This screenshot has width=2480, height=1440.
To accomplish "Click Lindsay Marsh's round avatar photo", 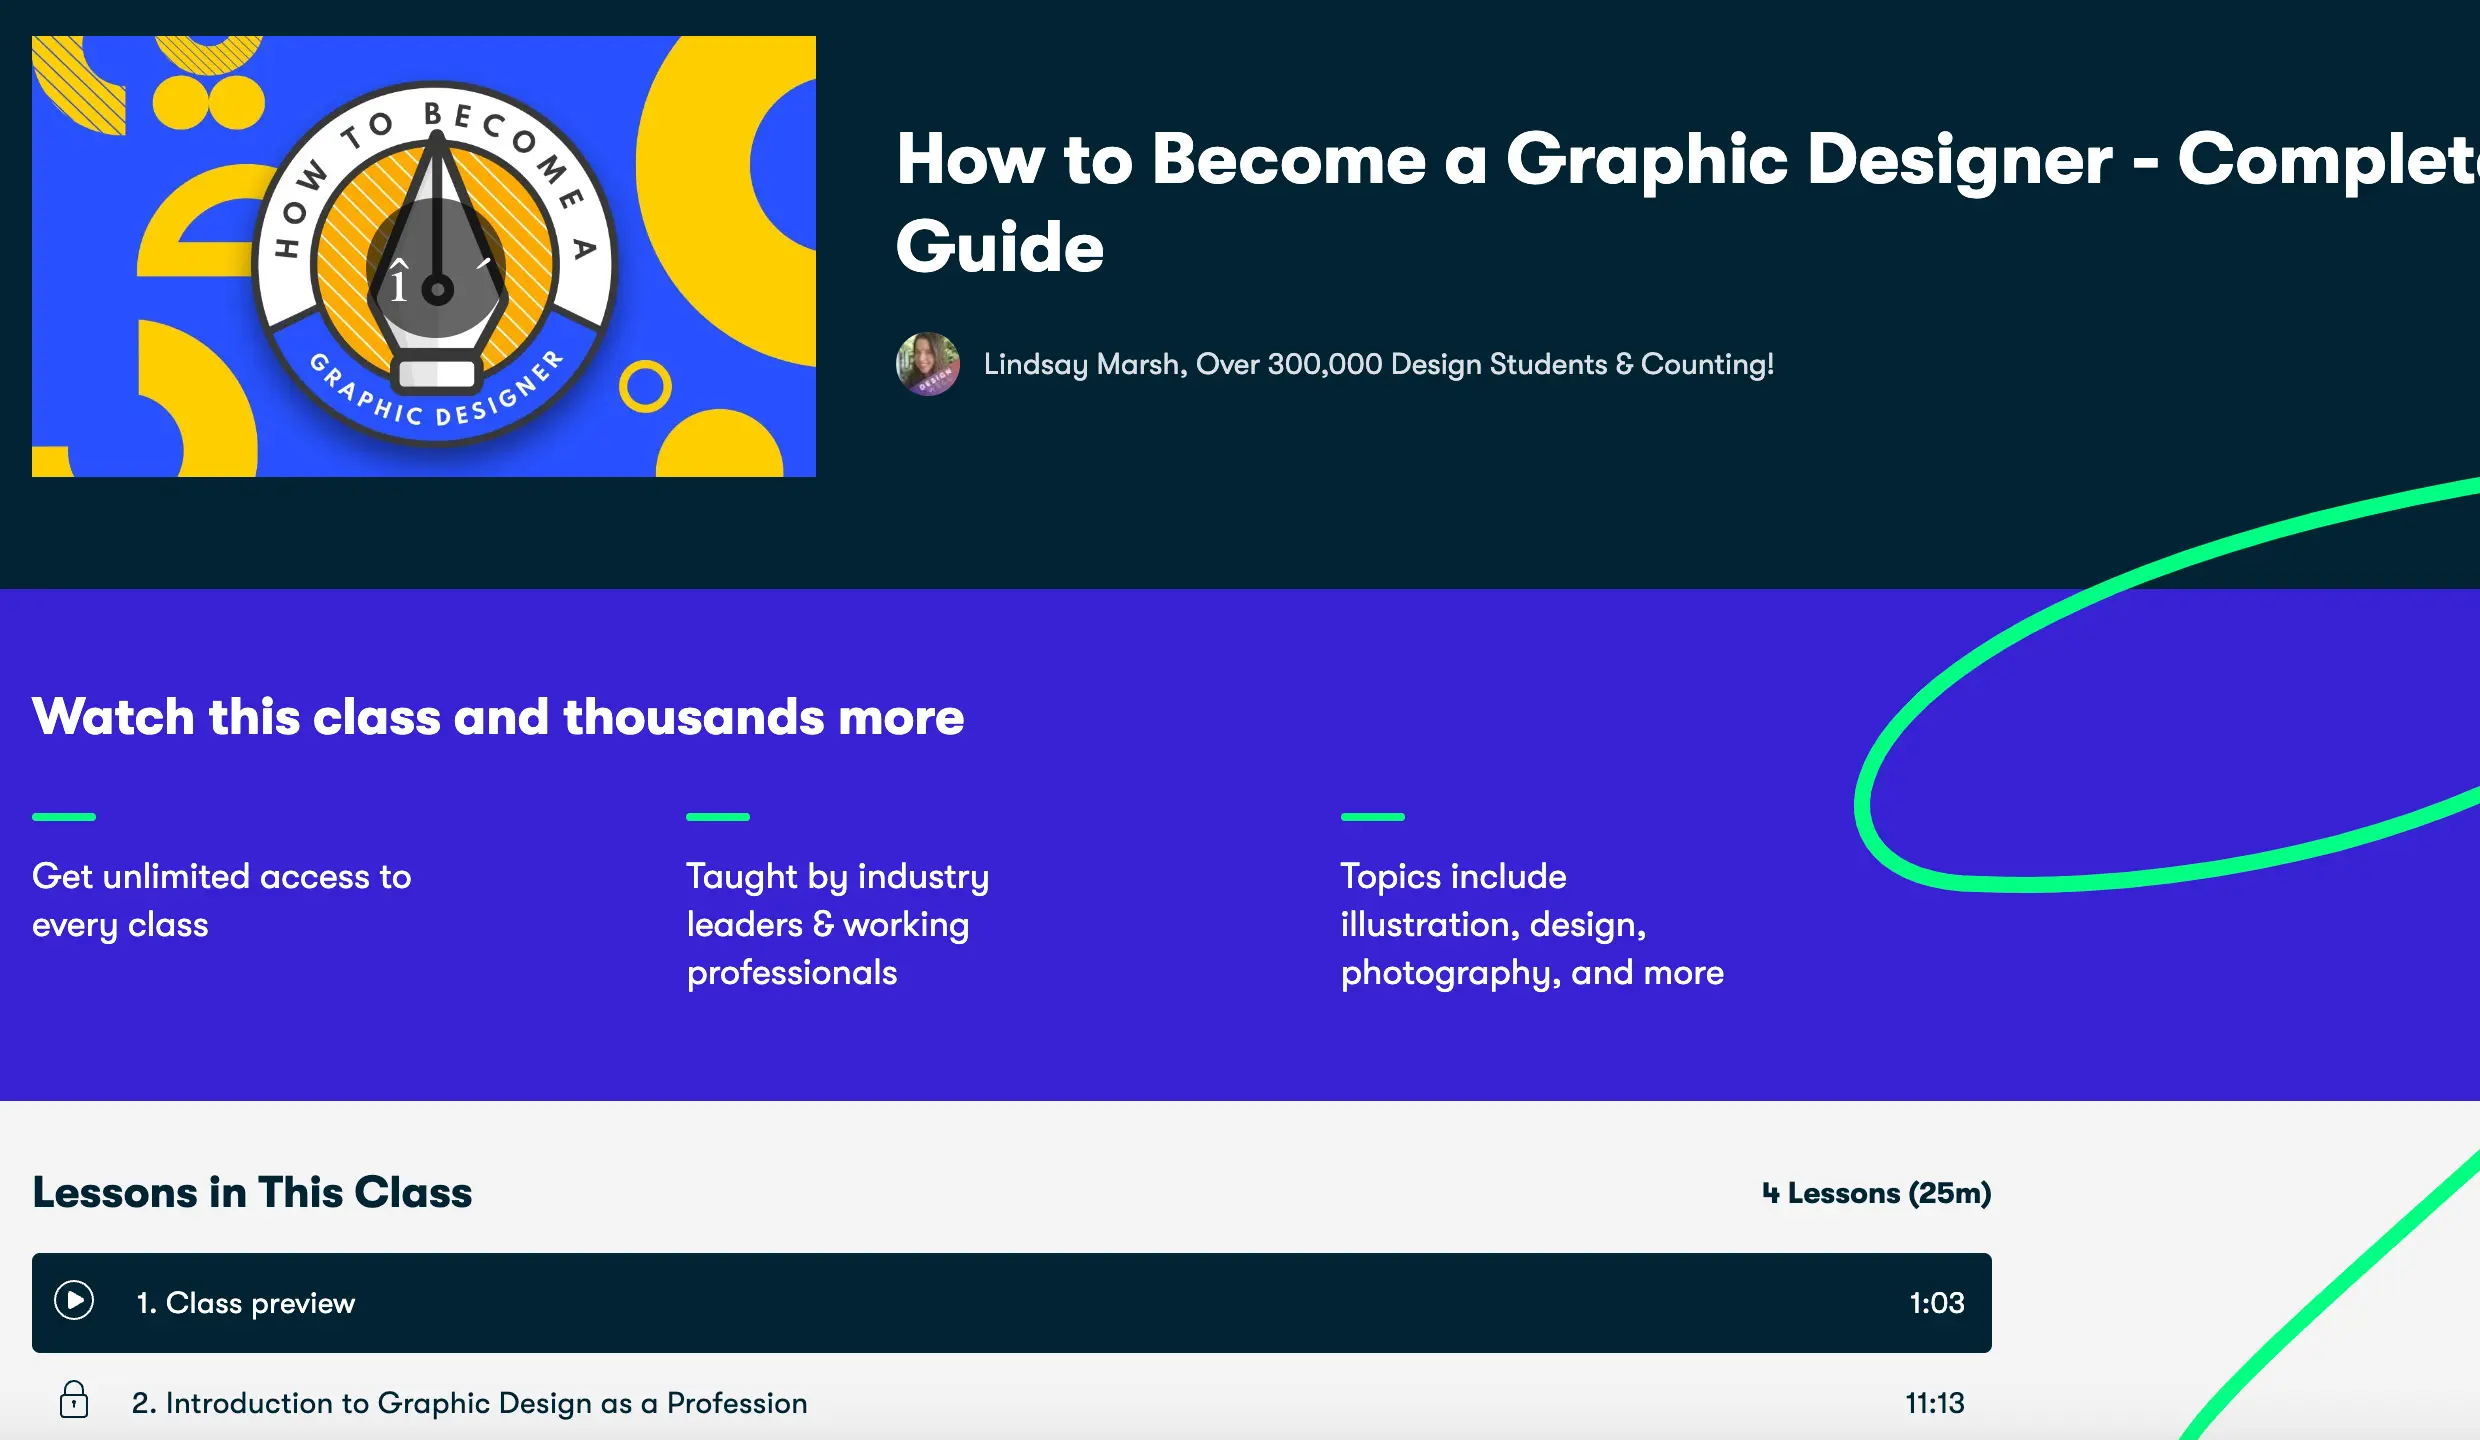I will point(927,364).
